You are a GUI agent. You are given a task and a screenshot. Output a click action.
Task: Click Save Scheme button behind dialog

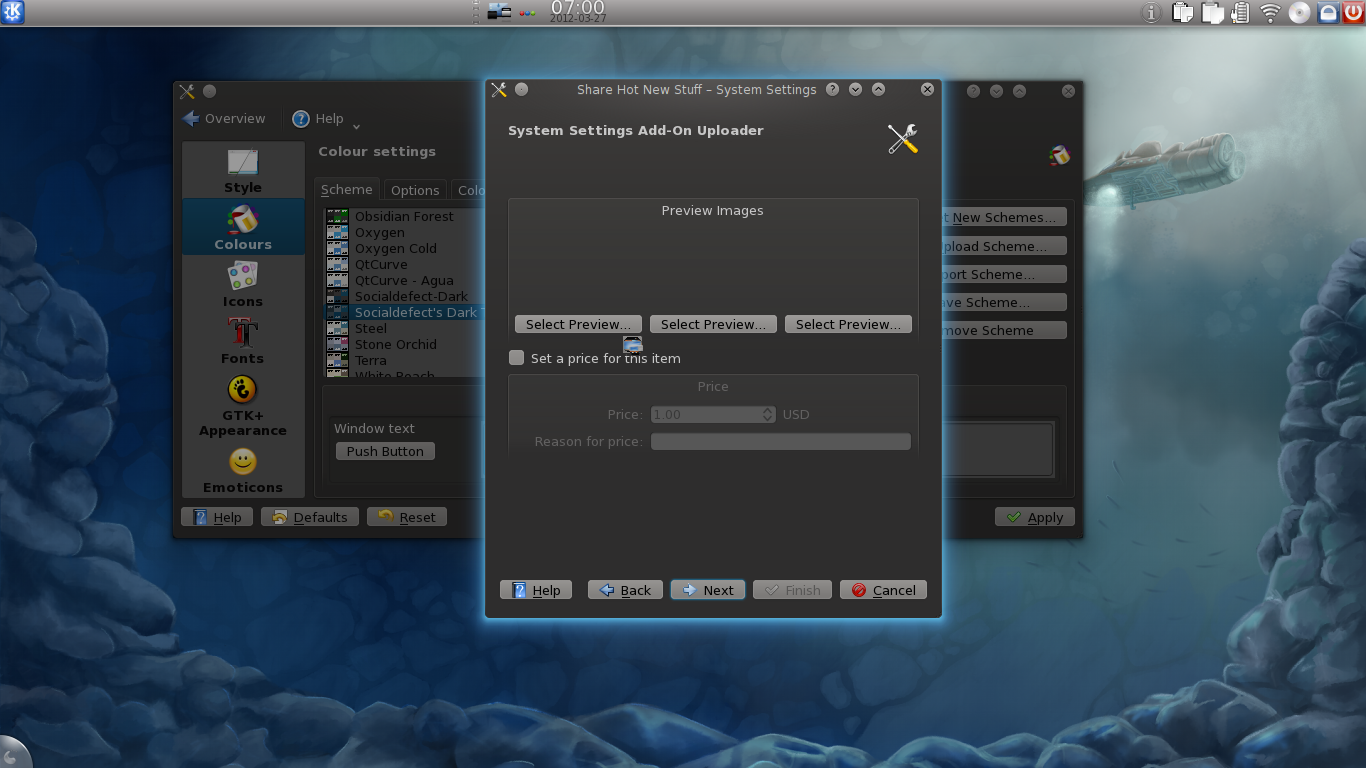(1004, 302)
